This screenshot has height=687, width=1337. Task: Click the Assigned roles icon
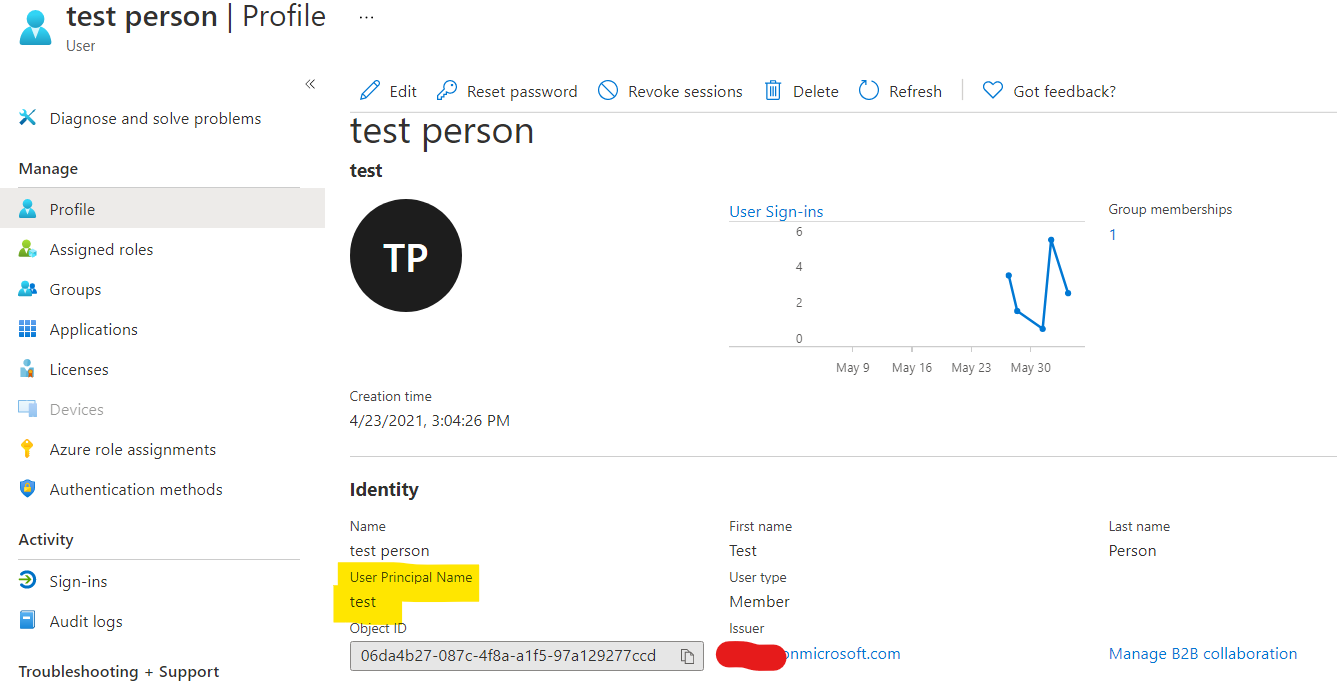(x=28, y=249)
